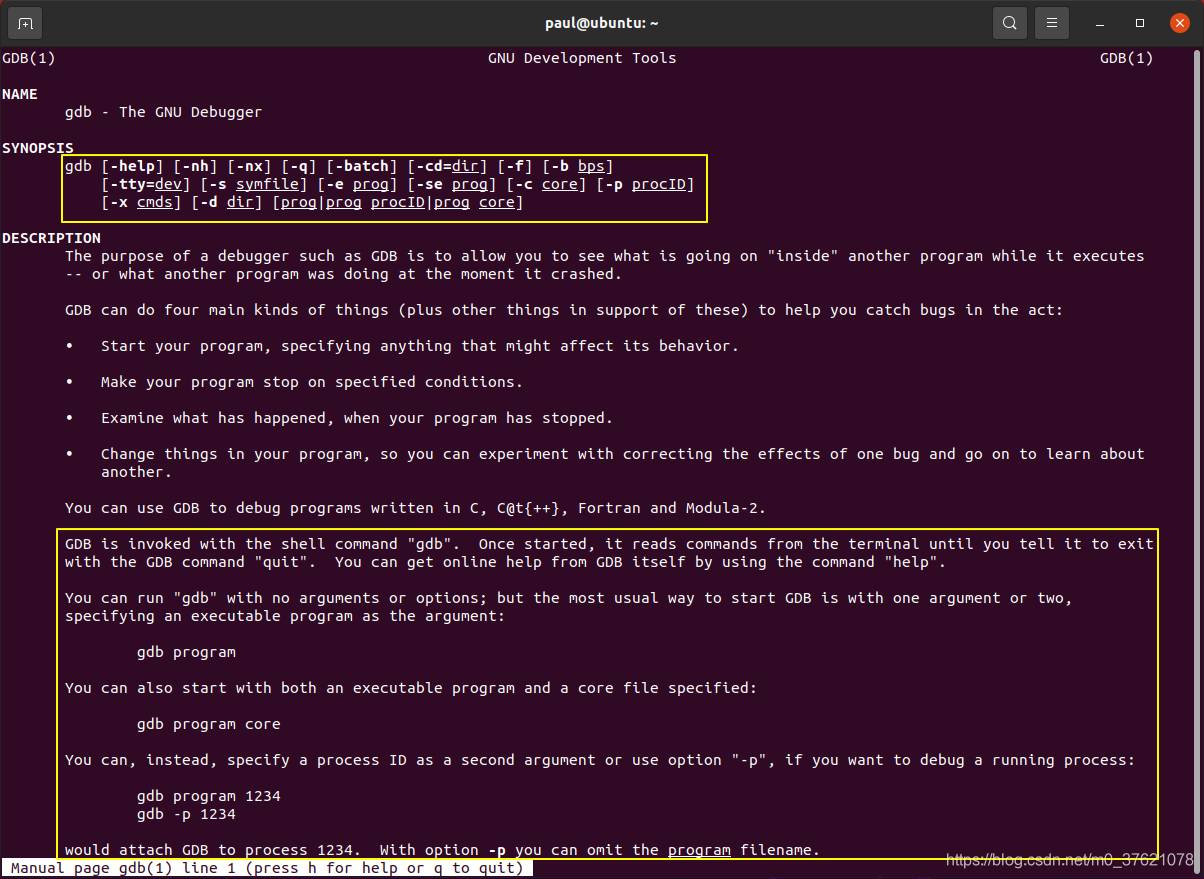Click the [-help] option
This screenshot has width=1204, height=879.
tap(132, 166)
